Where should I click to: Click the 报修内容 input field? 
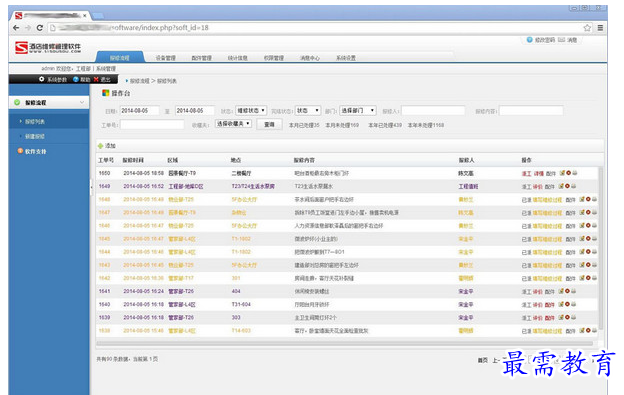click(x=531, y=111)
